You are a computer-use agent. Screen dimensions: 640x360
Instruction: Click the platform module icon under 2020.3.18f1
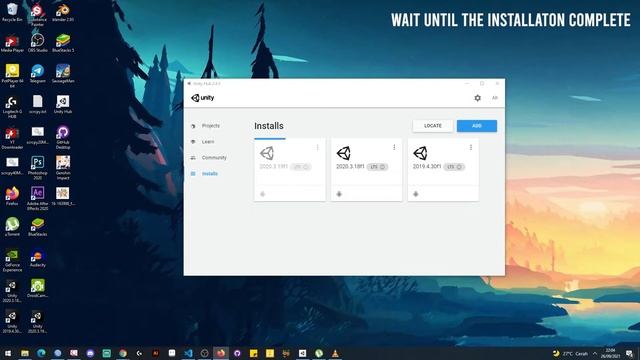click(x=339, y=194)
